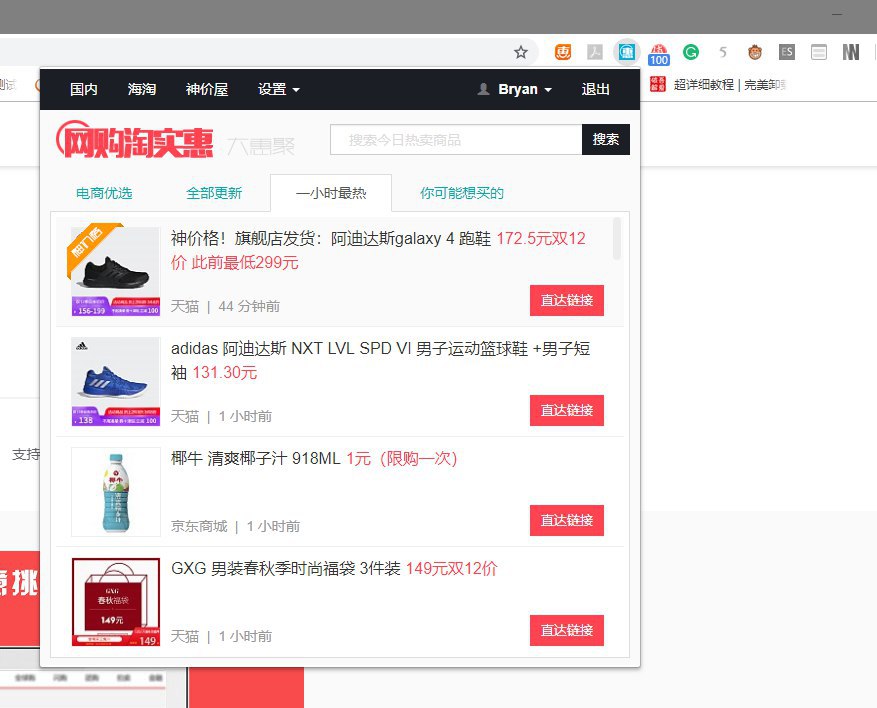877x708 pixels.
Task: Click the user avatar icon beside Bryan
Action: coord(484,89)
